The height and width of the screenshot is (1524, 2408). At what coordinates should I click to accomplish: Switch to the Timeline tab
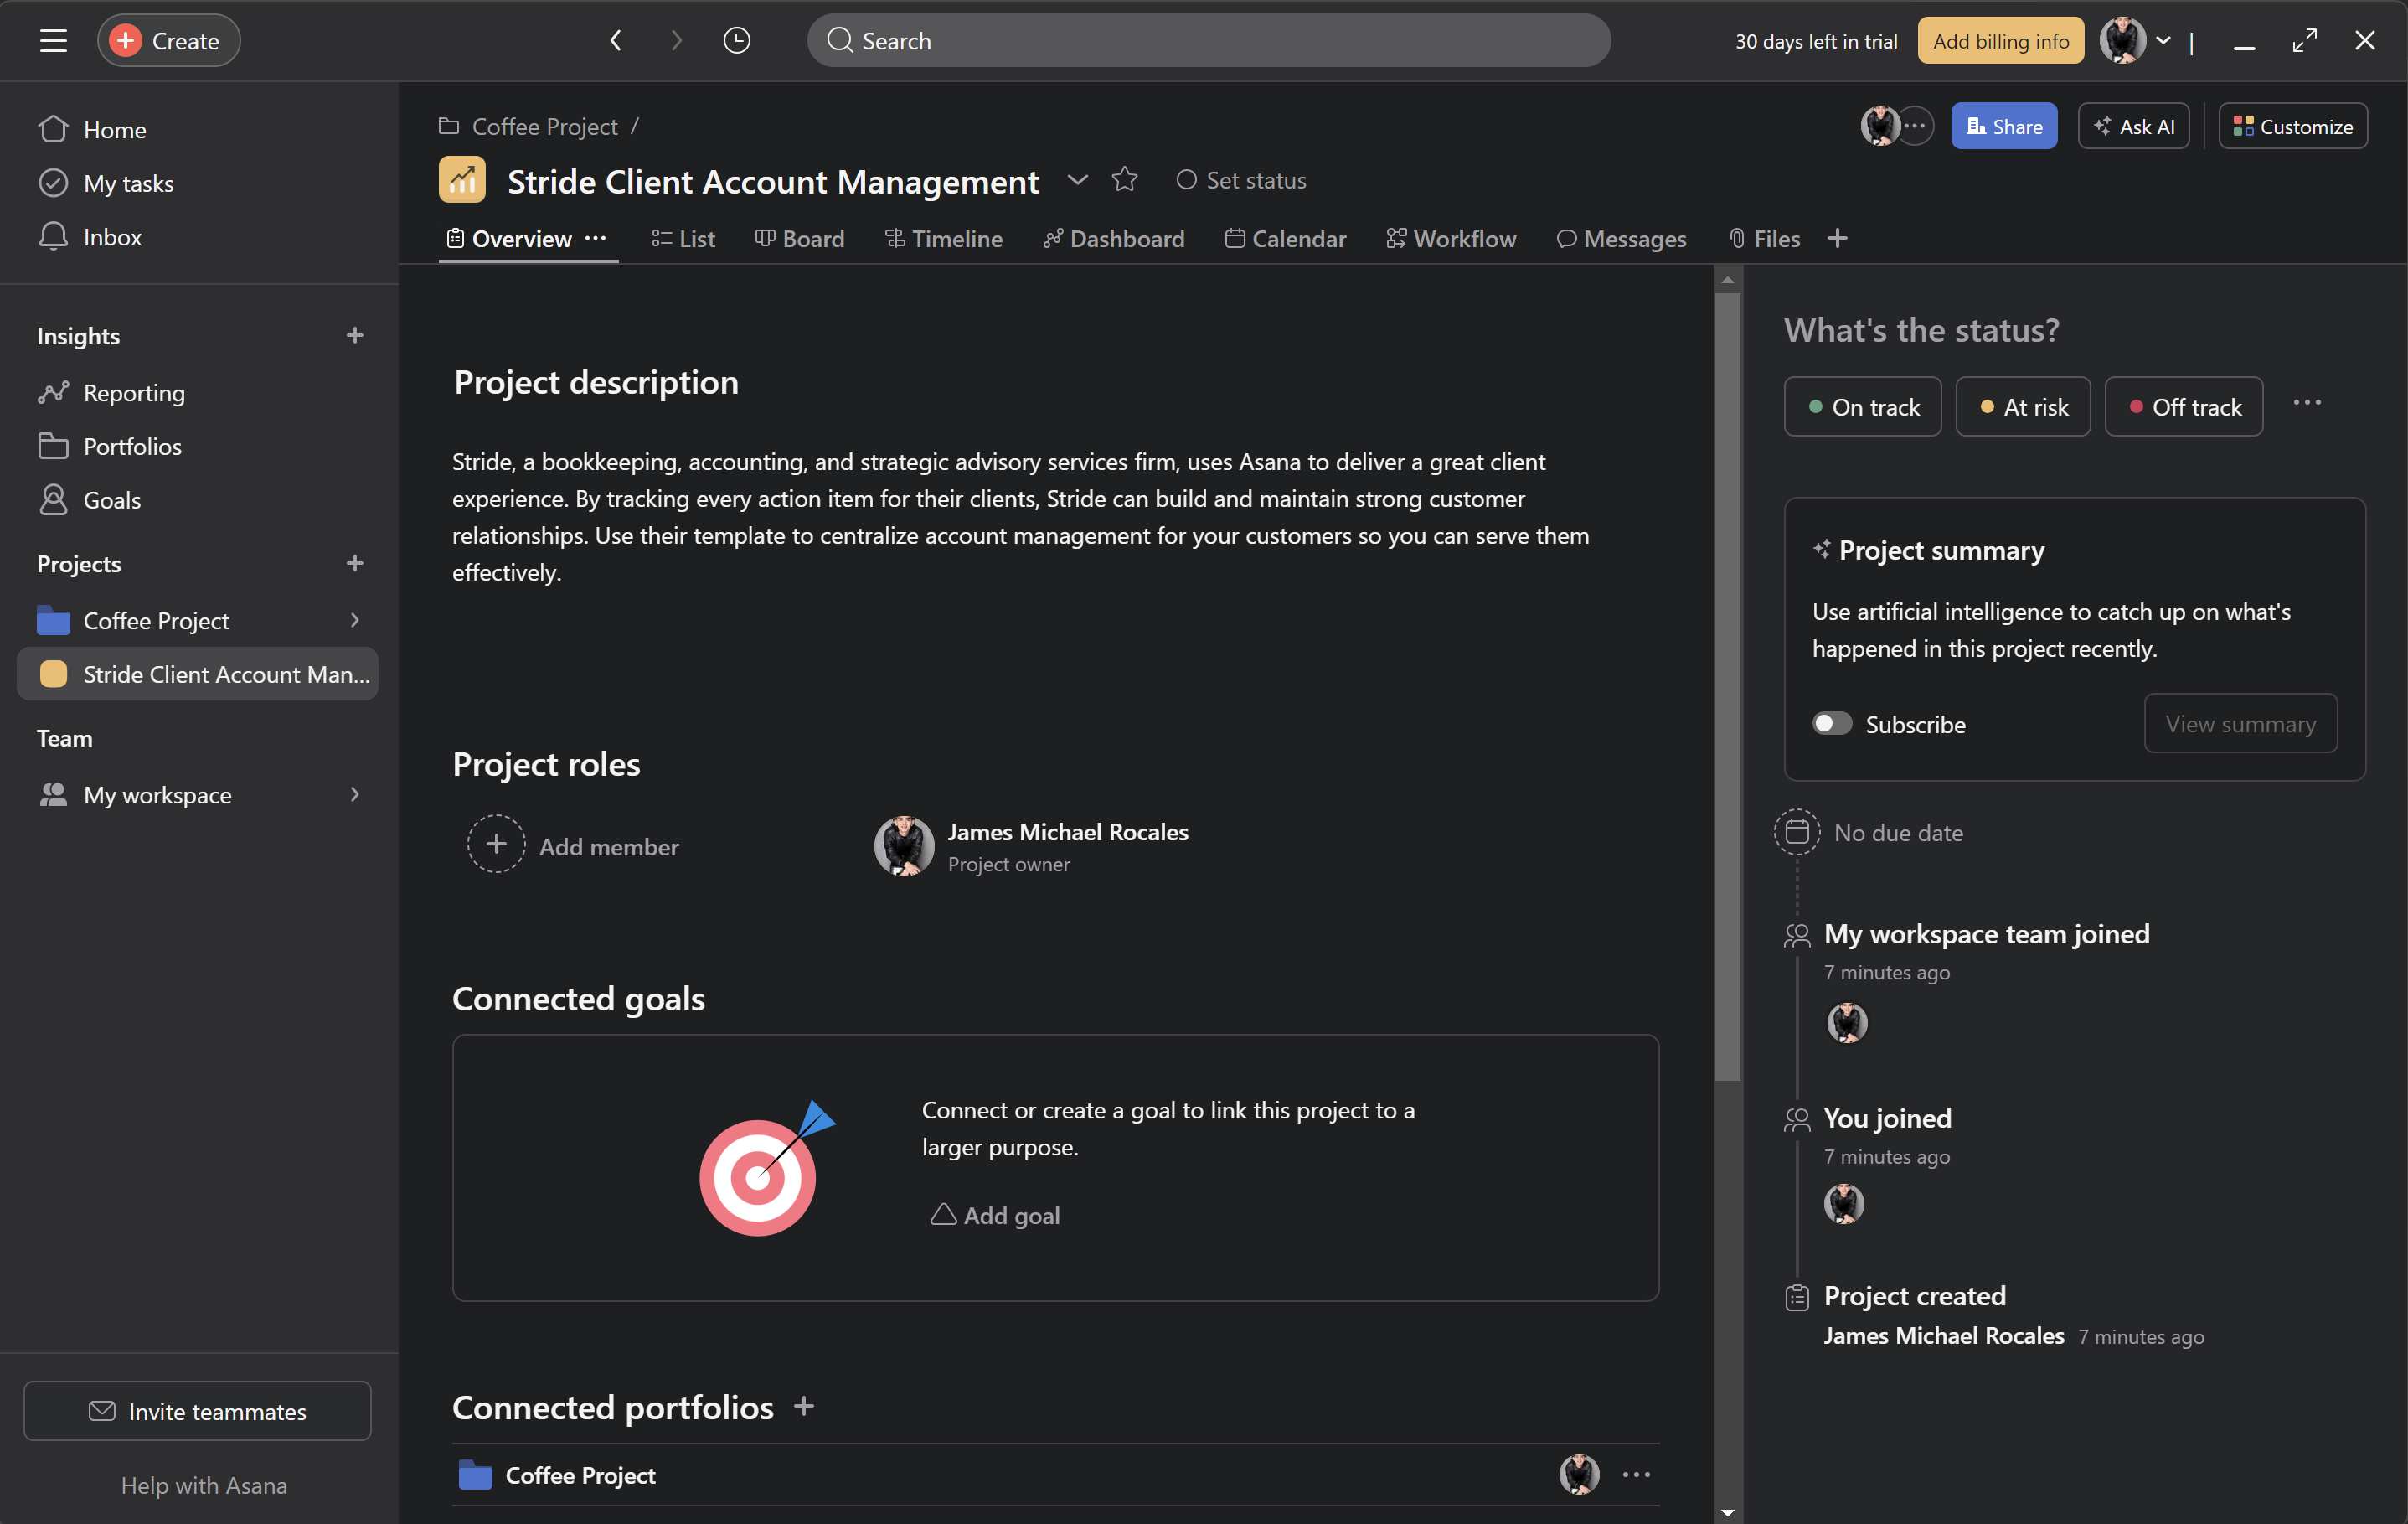(x=943, y=239)
